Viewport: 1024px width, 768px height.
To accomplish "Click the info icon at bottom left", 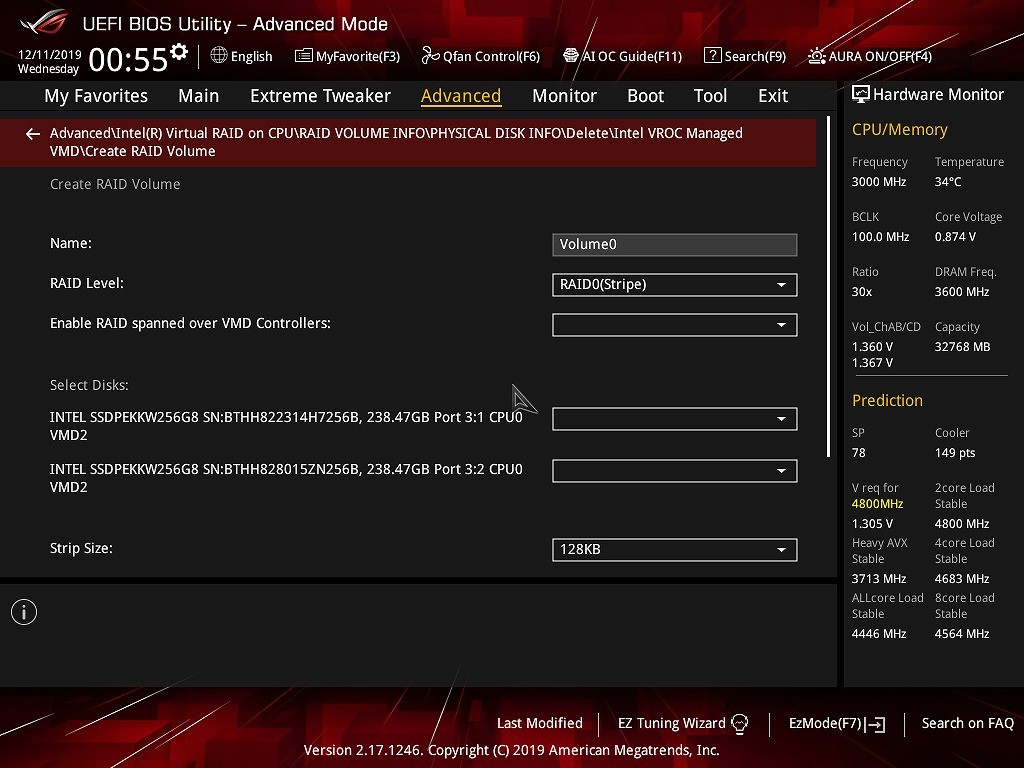I will pyautogui.click(x=24, y=612).
